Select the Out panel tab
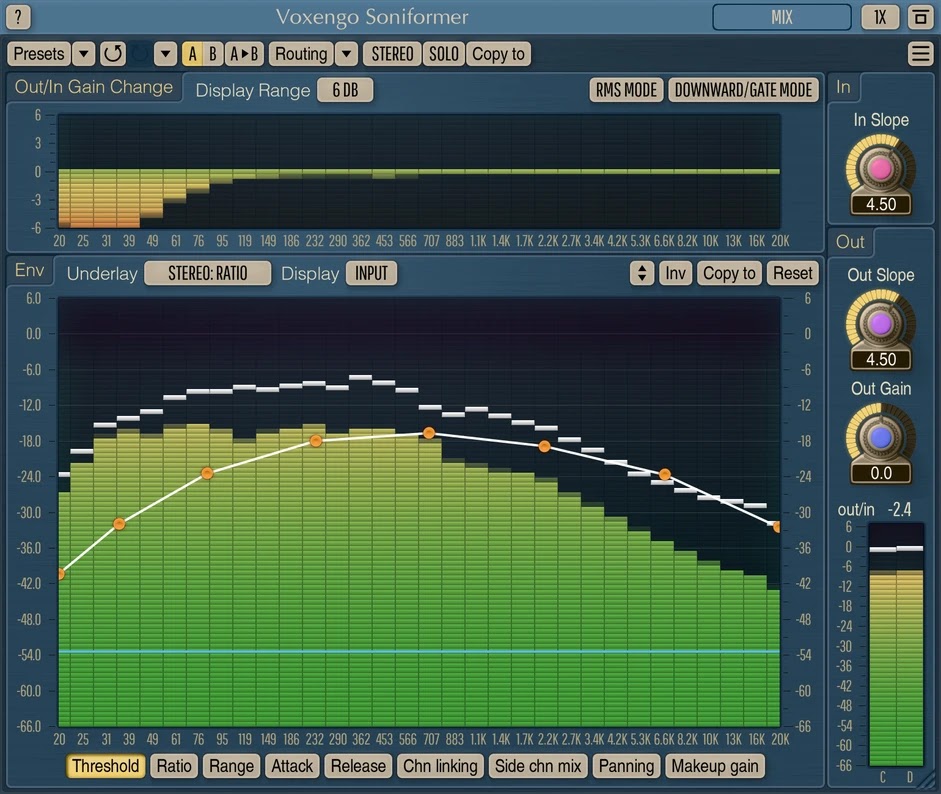 point(850,242)
